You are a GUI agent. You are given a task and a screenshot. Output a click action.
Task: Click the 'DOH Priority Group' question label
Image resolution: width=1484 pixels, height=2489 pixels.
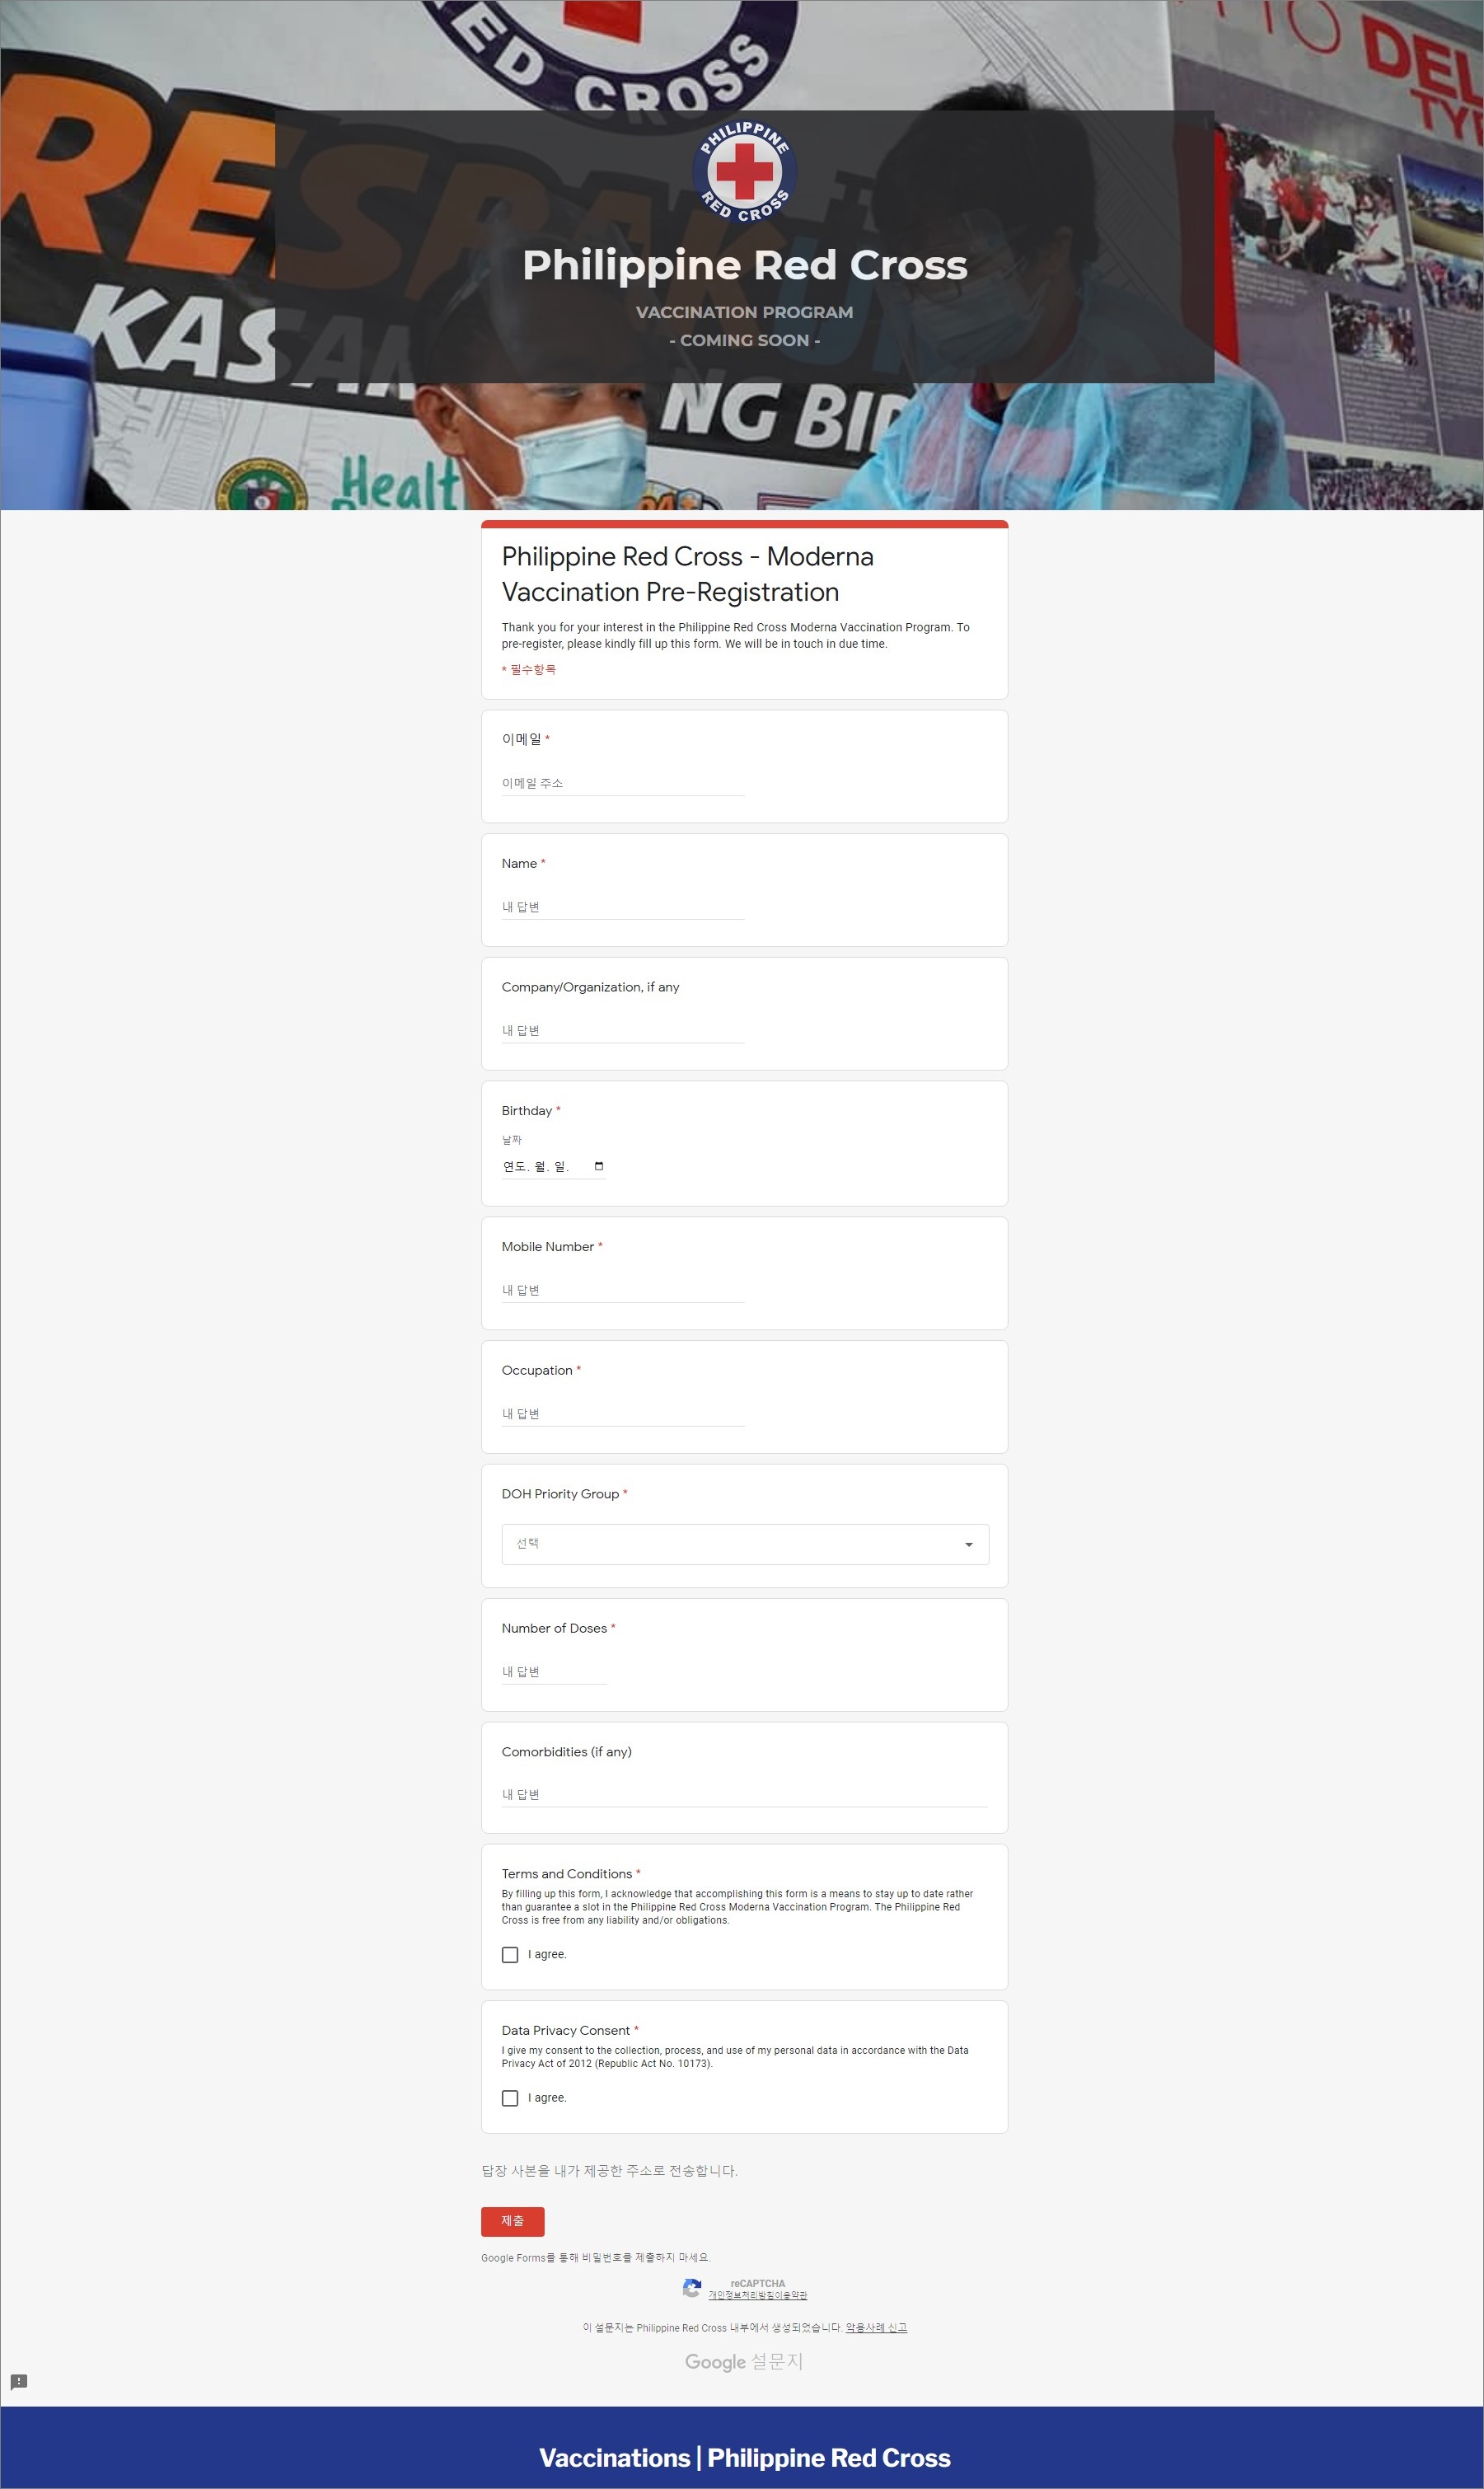560,1494
